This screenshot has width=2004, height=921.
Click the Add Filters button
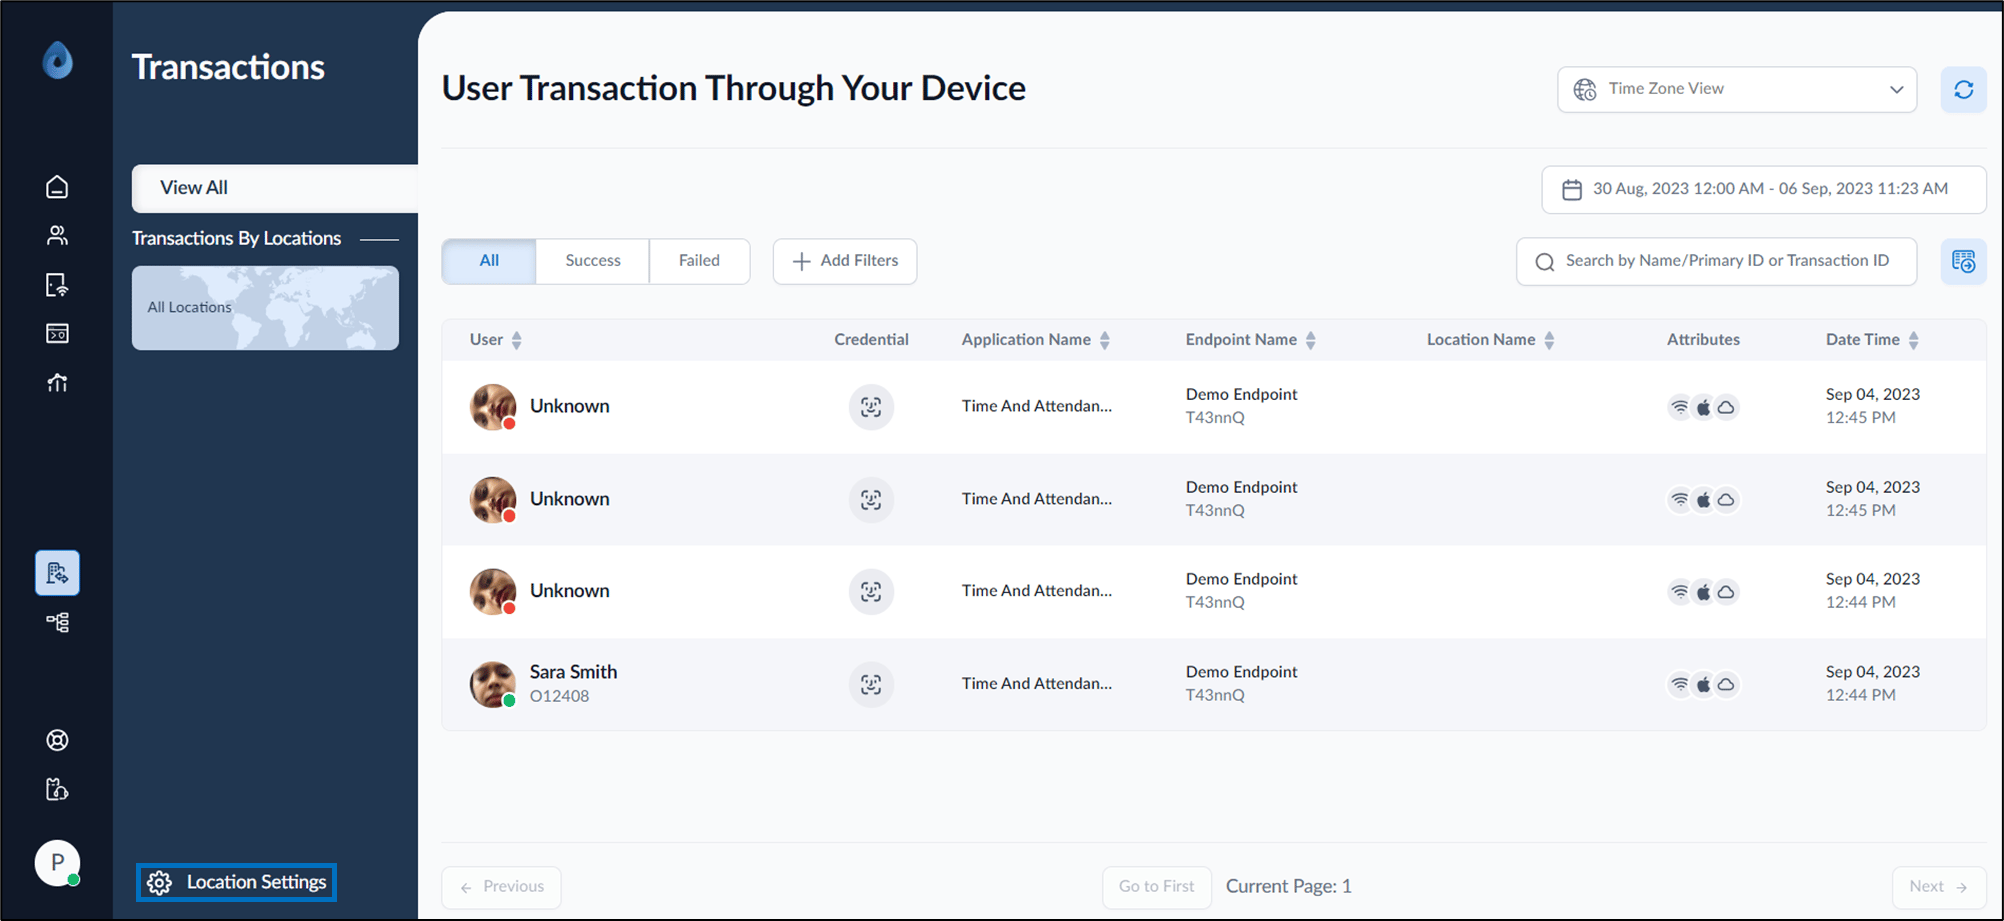click(x=845, y=261)
